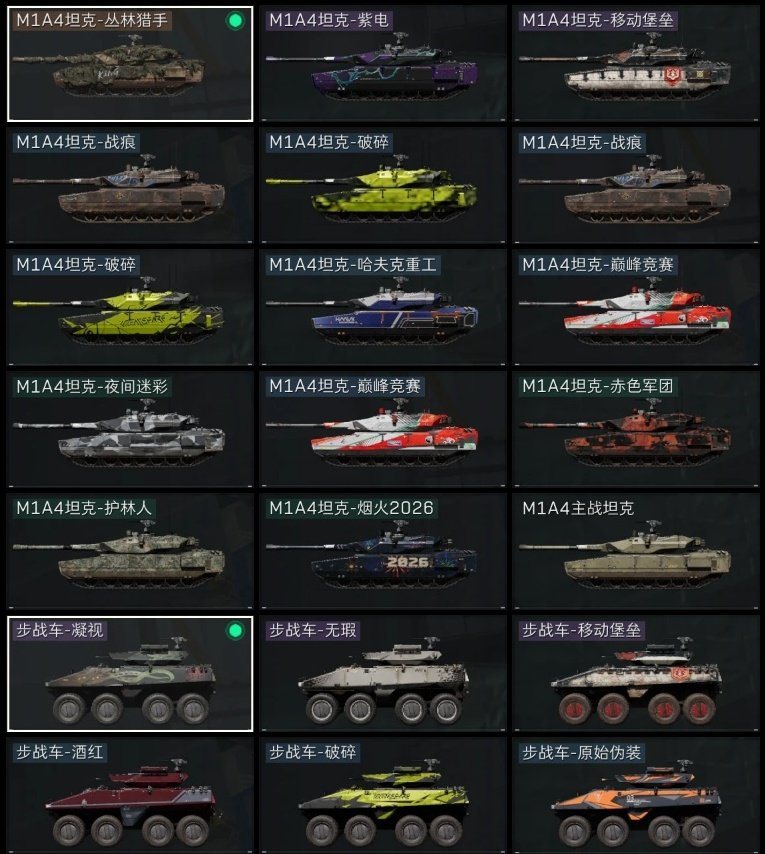The width and height of the screenshot is (765, 854).
Task: Select the 步战车-破碎 lime vehicle skin
Action: coord(383,796)
